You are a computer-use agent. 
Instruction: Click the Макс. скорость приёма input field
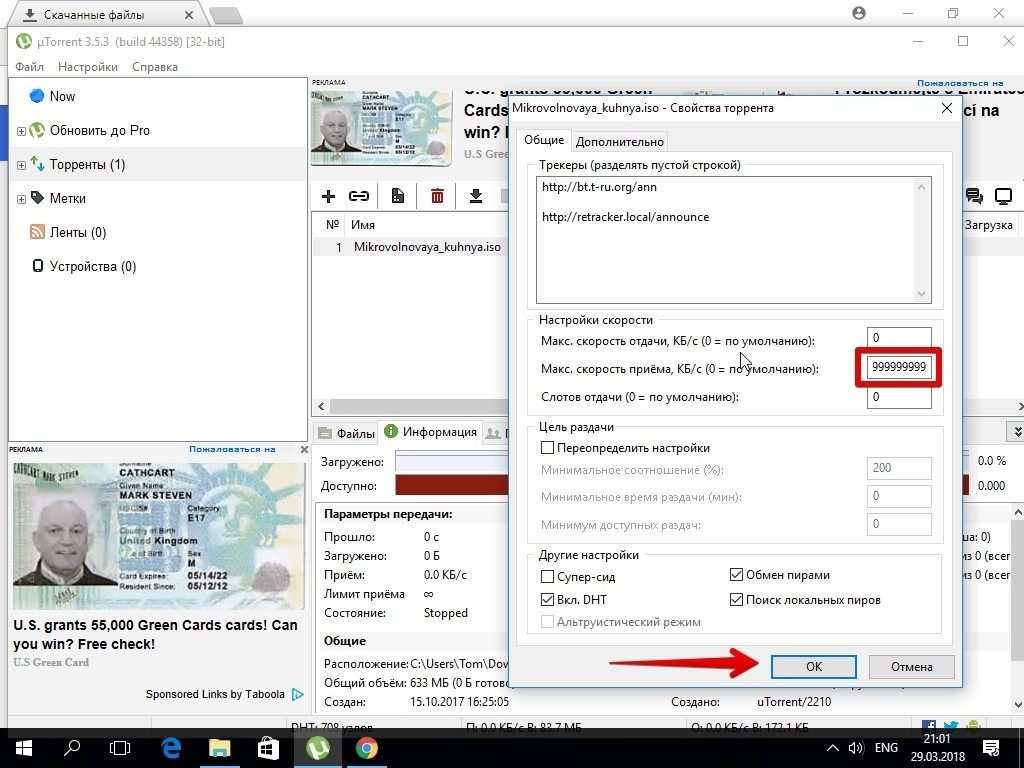click(x=899, y=367)
